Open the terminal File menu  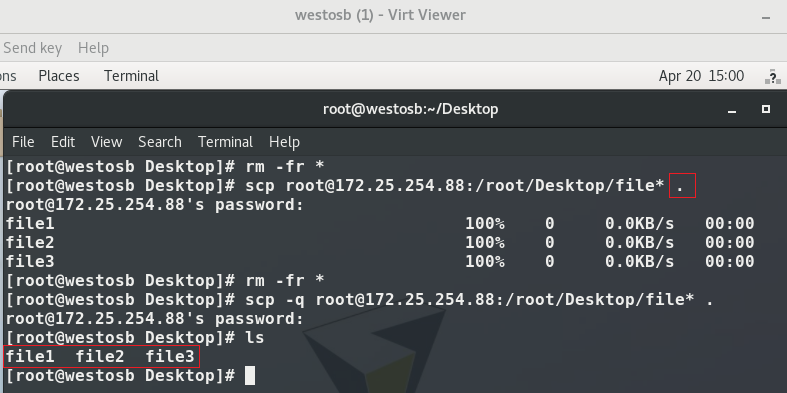tap(23, 142)
